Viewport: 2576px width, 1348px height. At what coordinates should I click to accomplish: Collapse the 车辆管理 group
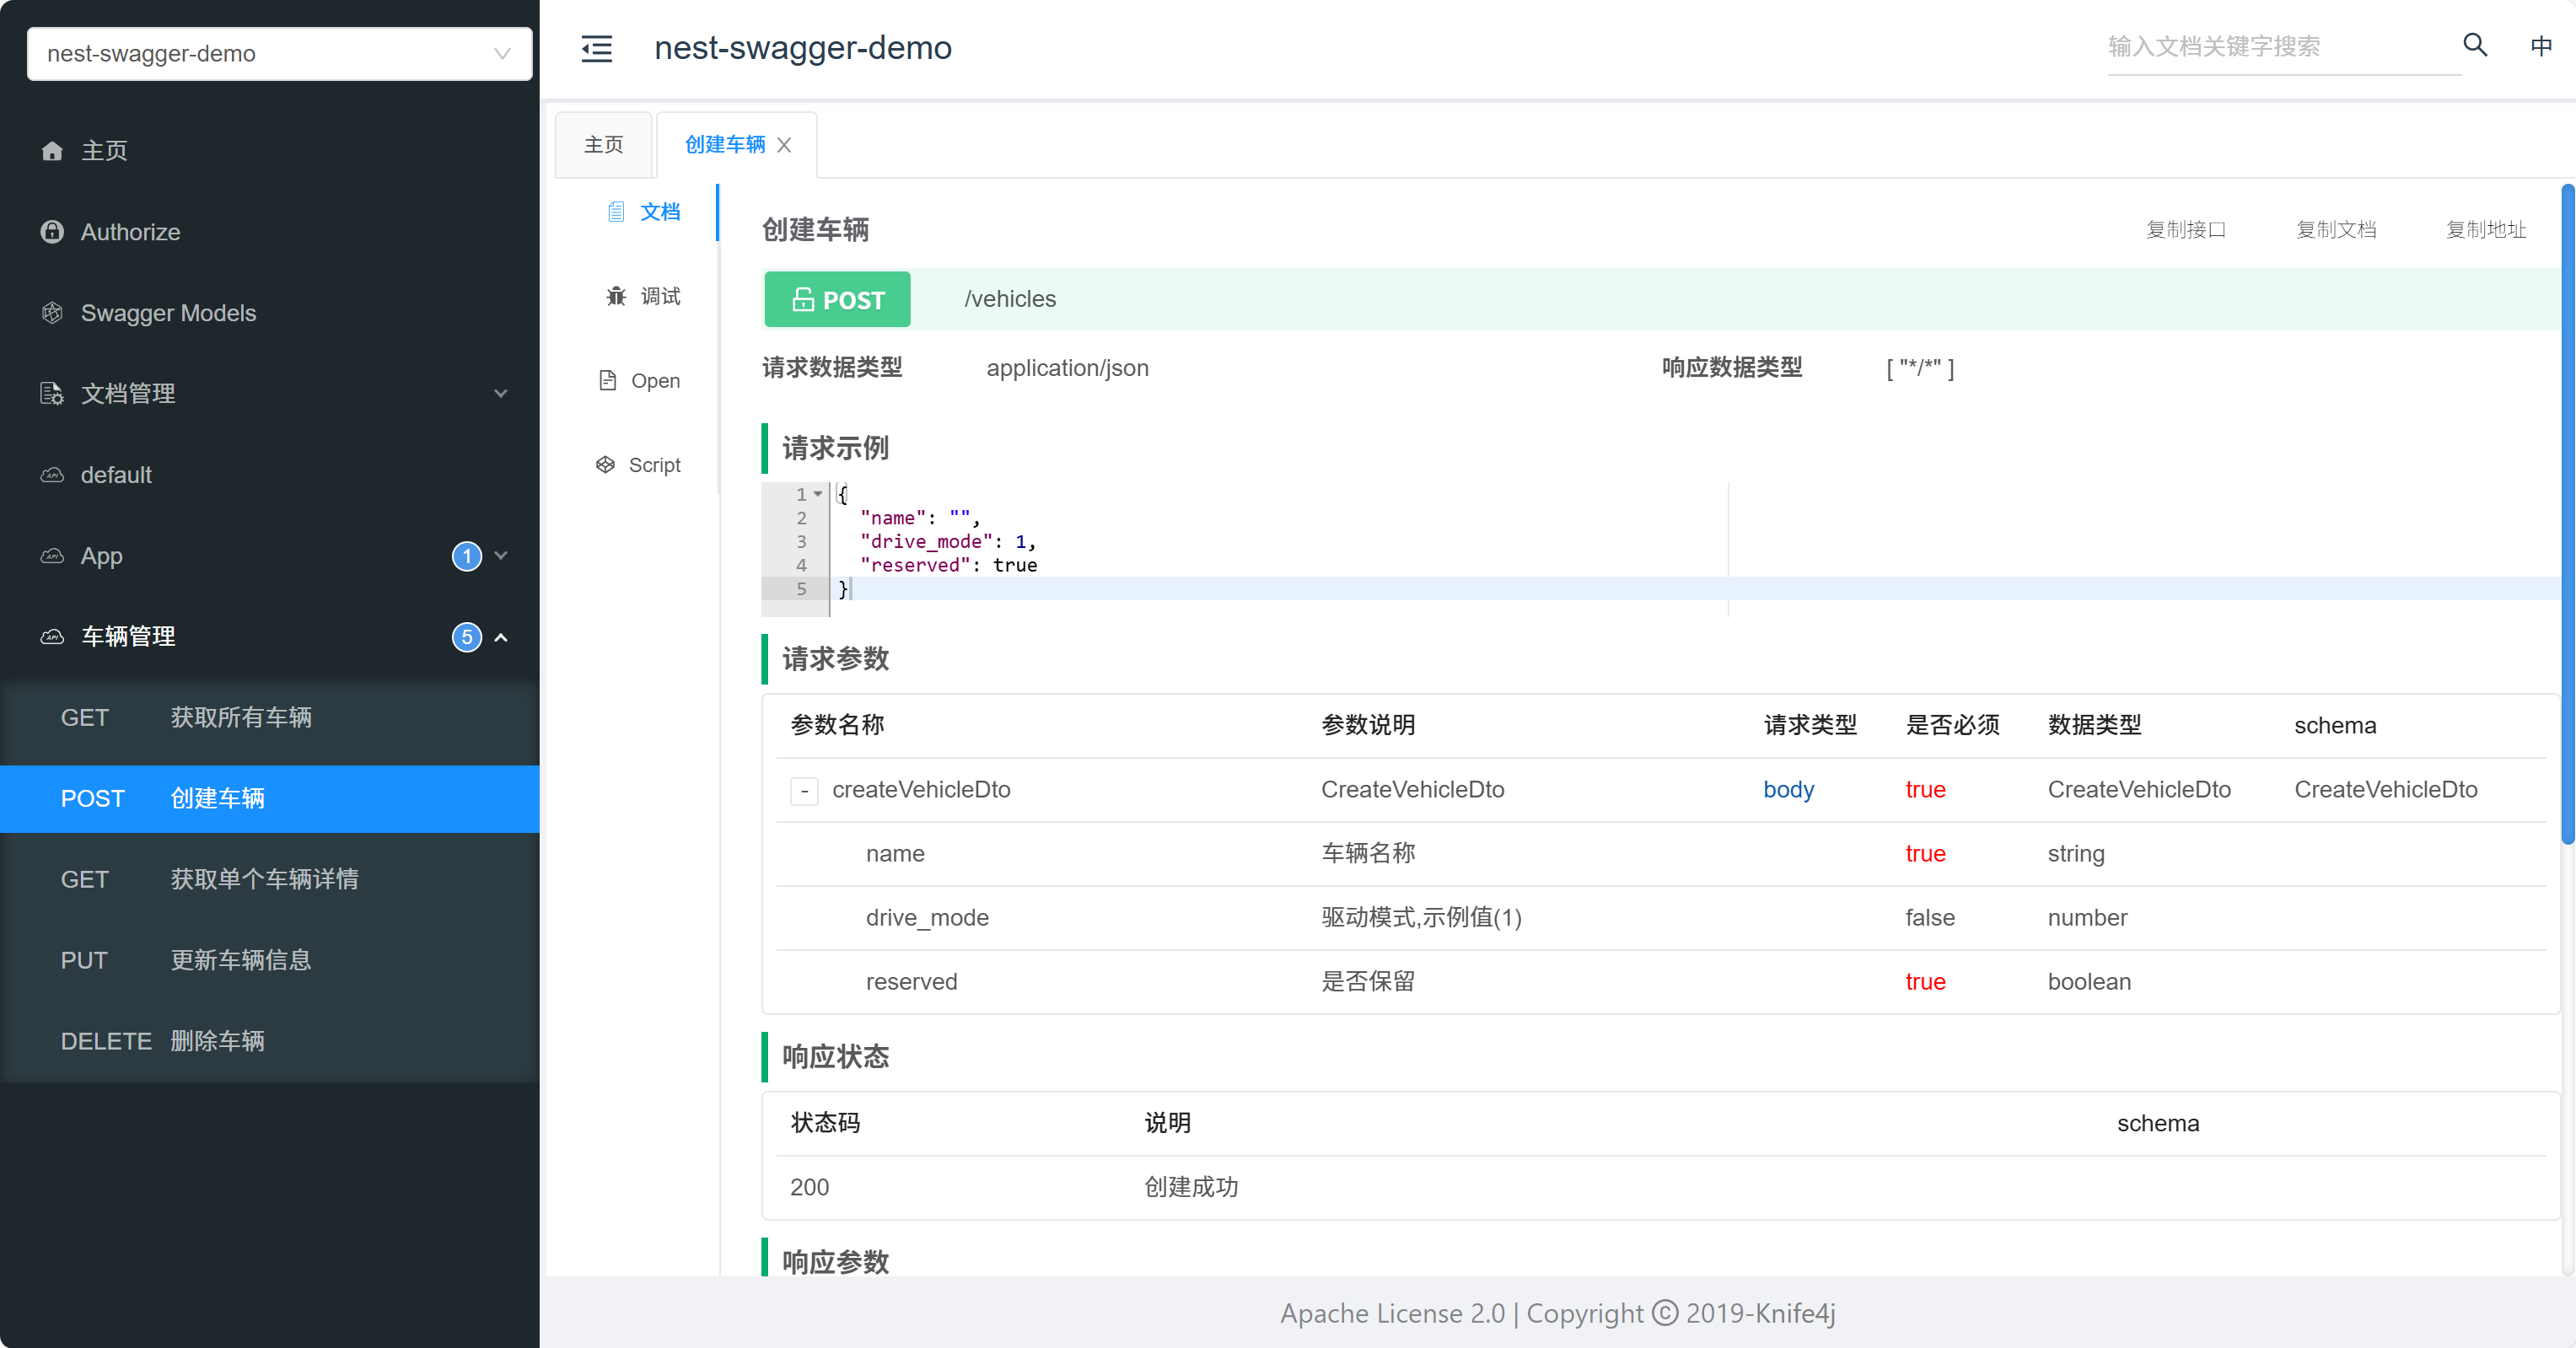click(x=501, y=637)
